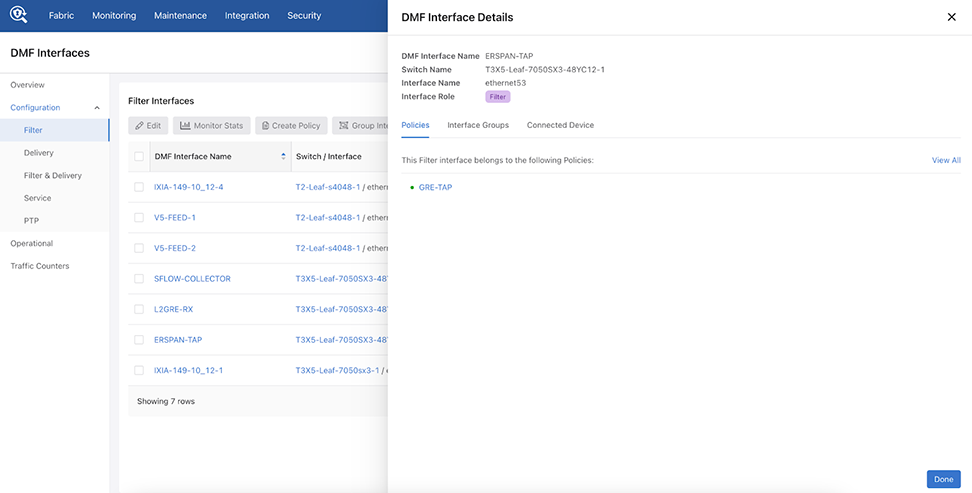Click the Edit pencil button
The image size is (972, 493).
[148, 126]
